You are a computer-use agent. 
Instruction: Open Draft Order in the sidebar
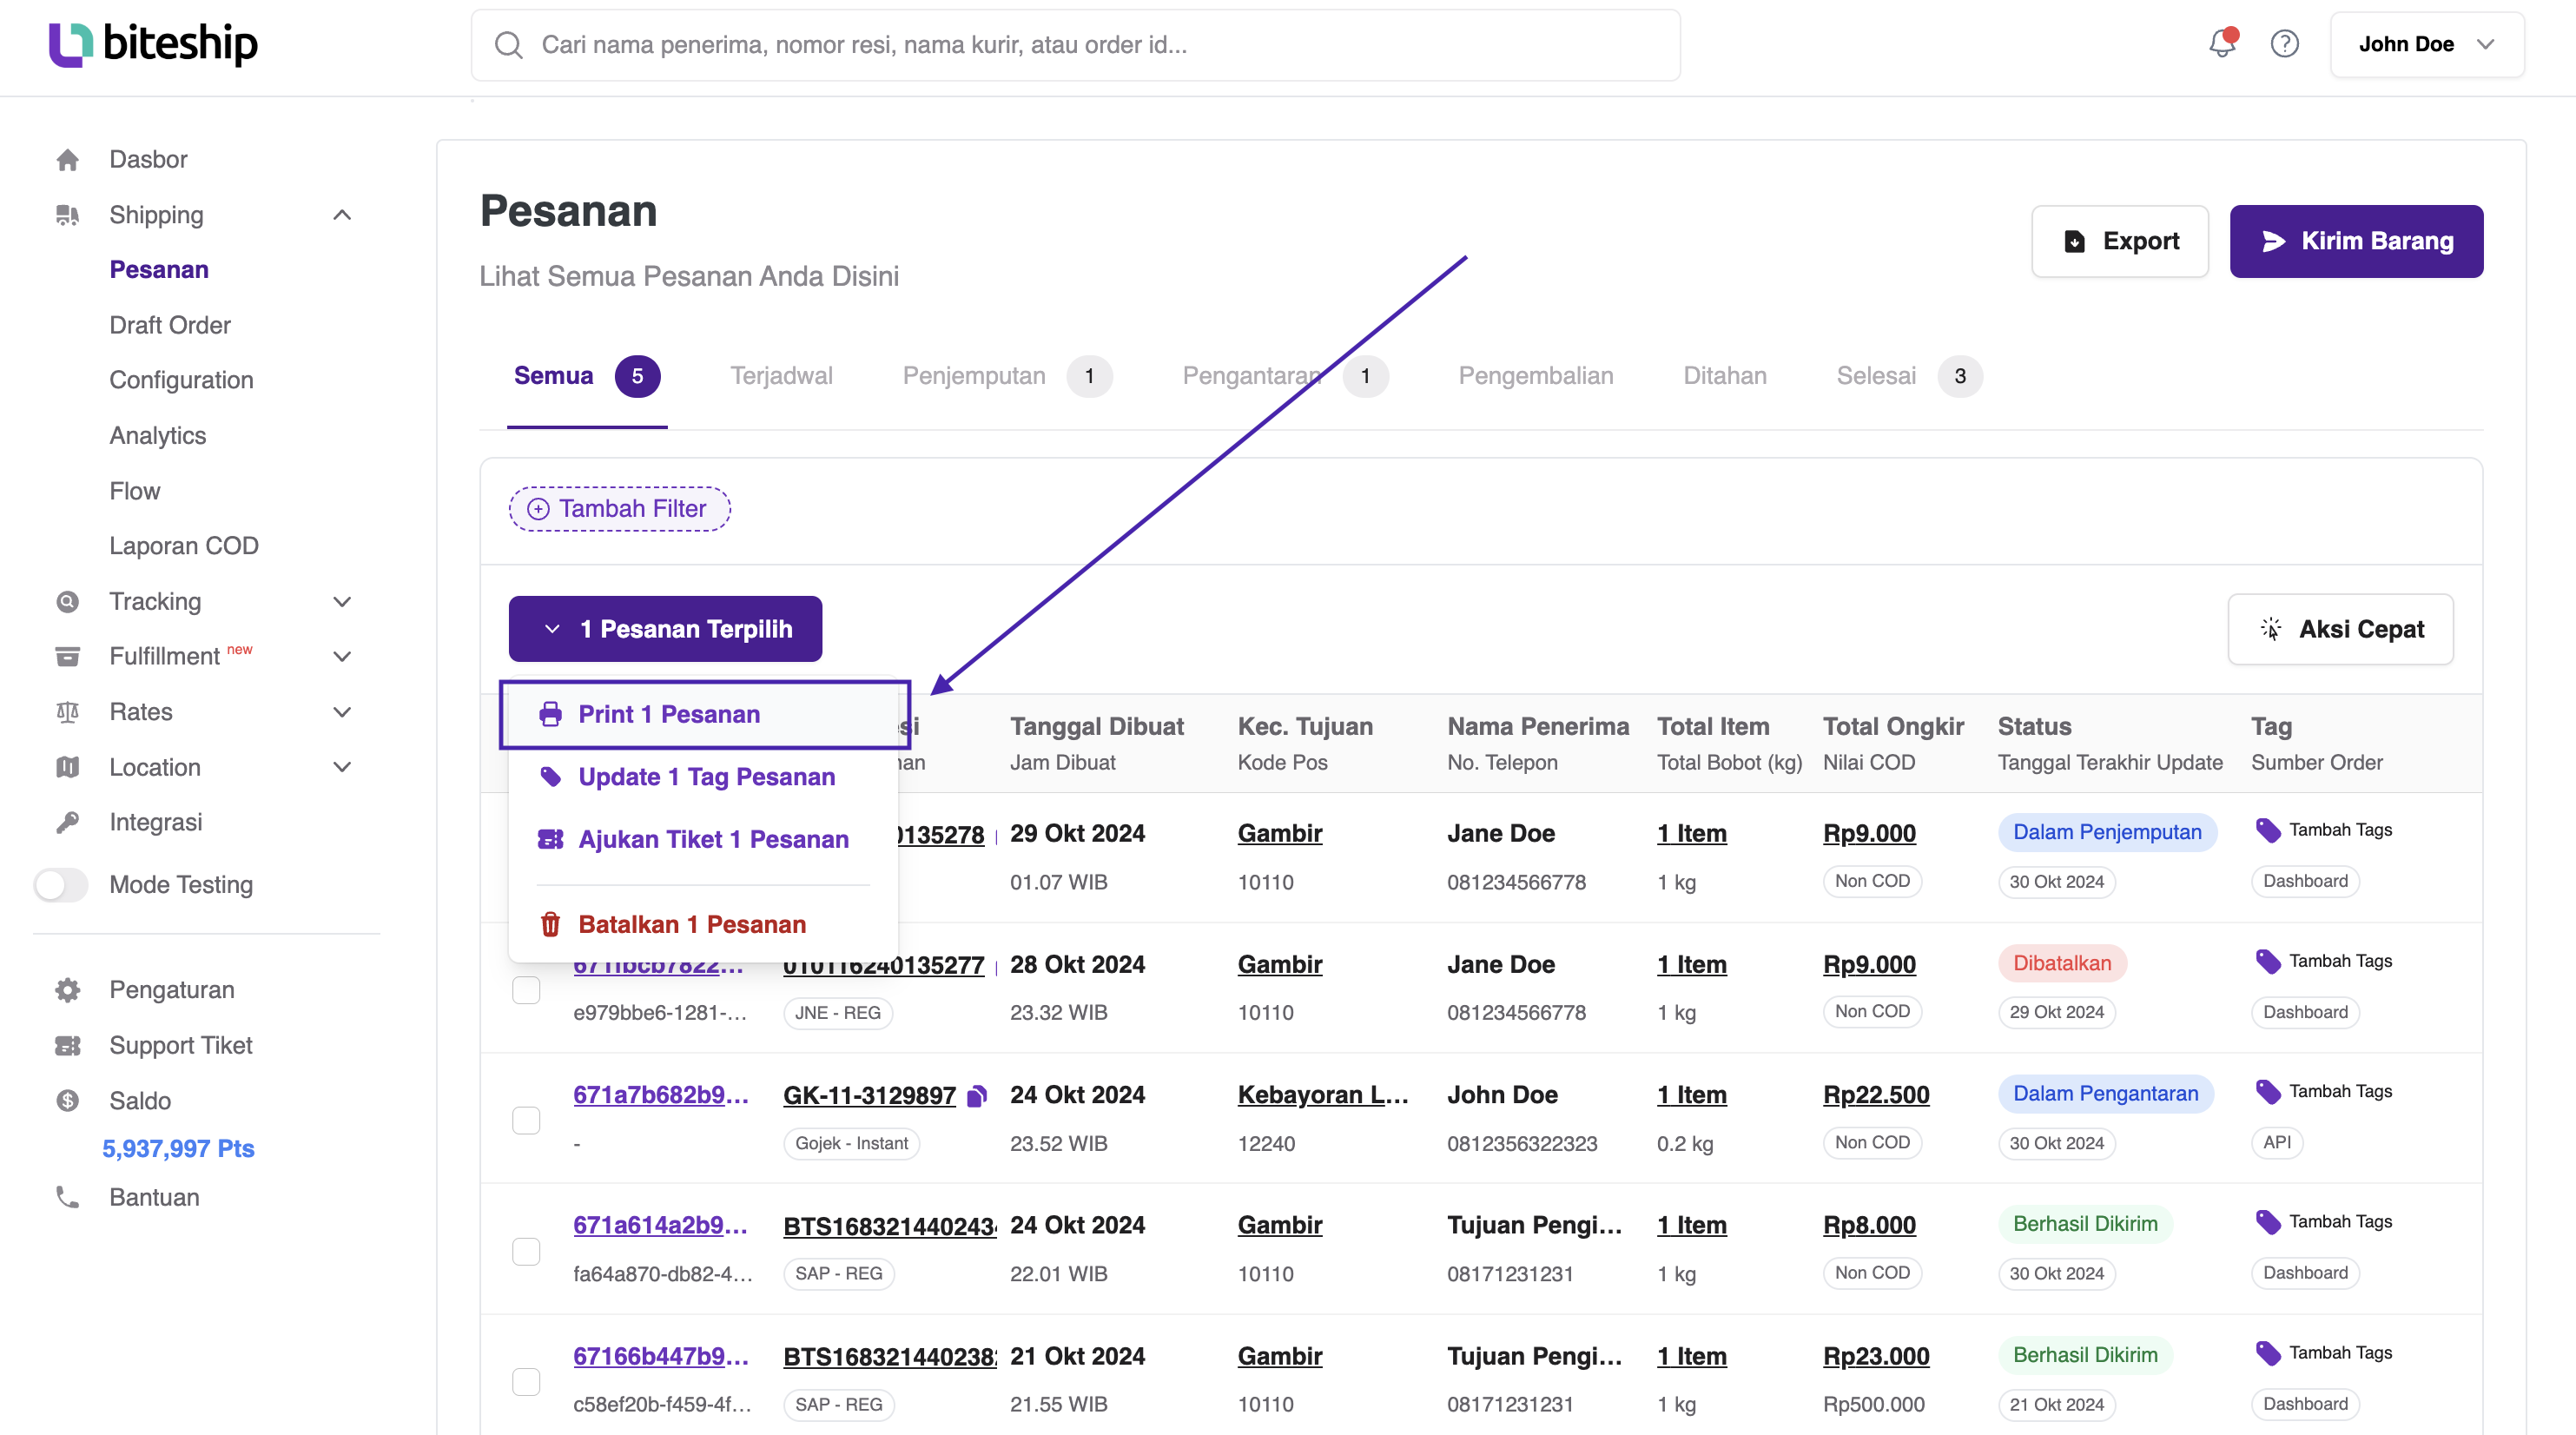coord(170,325)
